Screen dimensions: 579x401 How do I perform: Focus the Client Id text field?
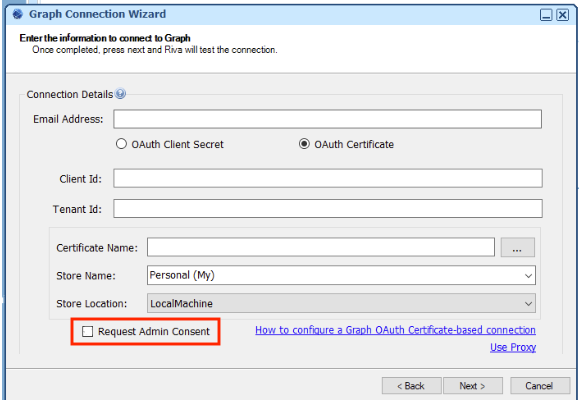coord(328,178)
